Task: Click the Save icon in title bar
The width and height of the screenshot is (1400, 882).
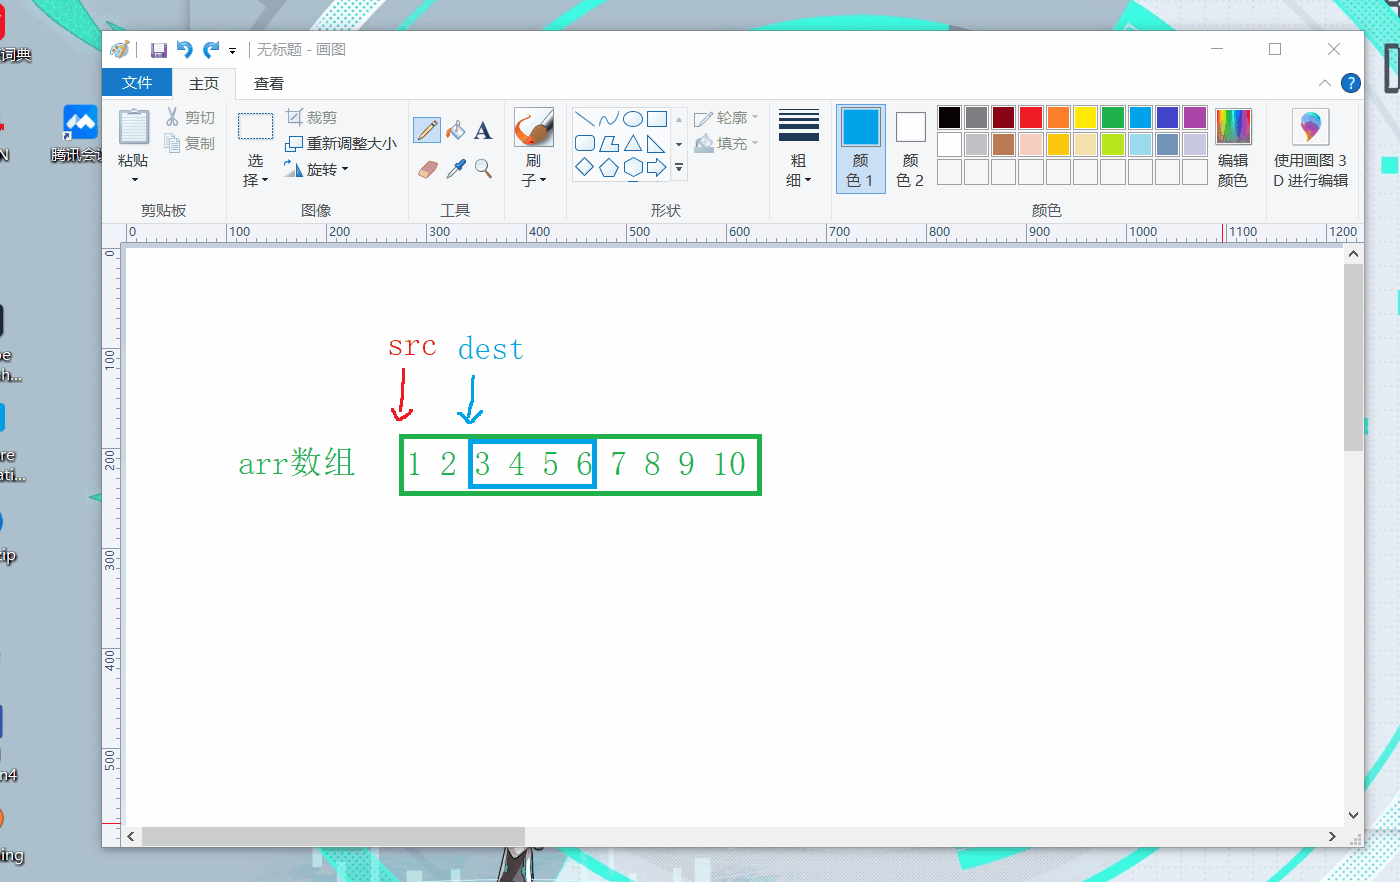Action: 158,50
